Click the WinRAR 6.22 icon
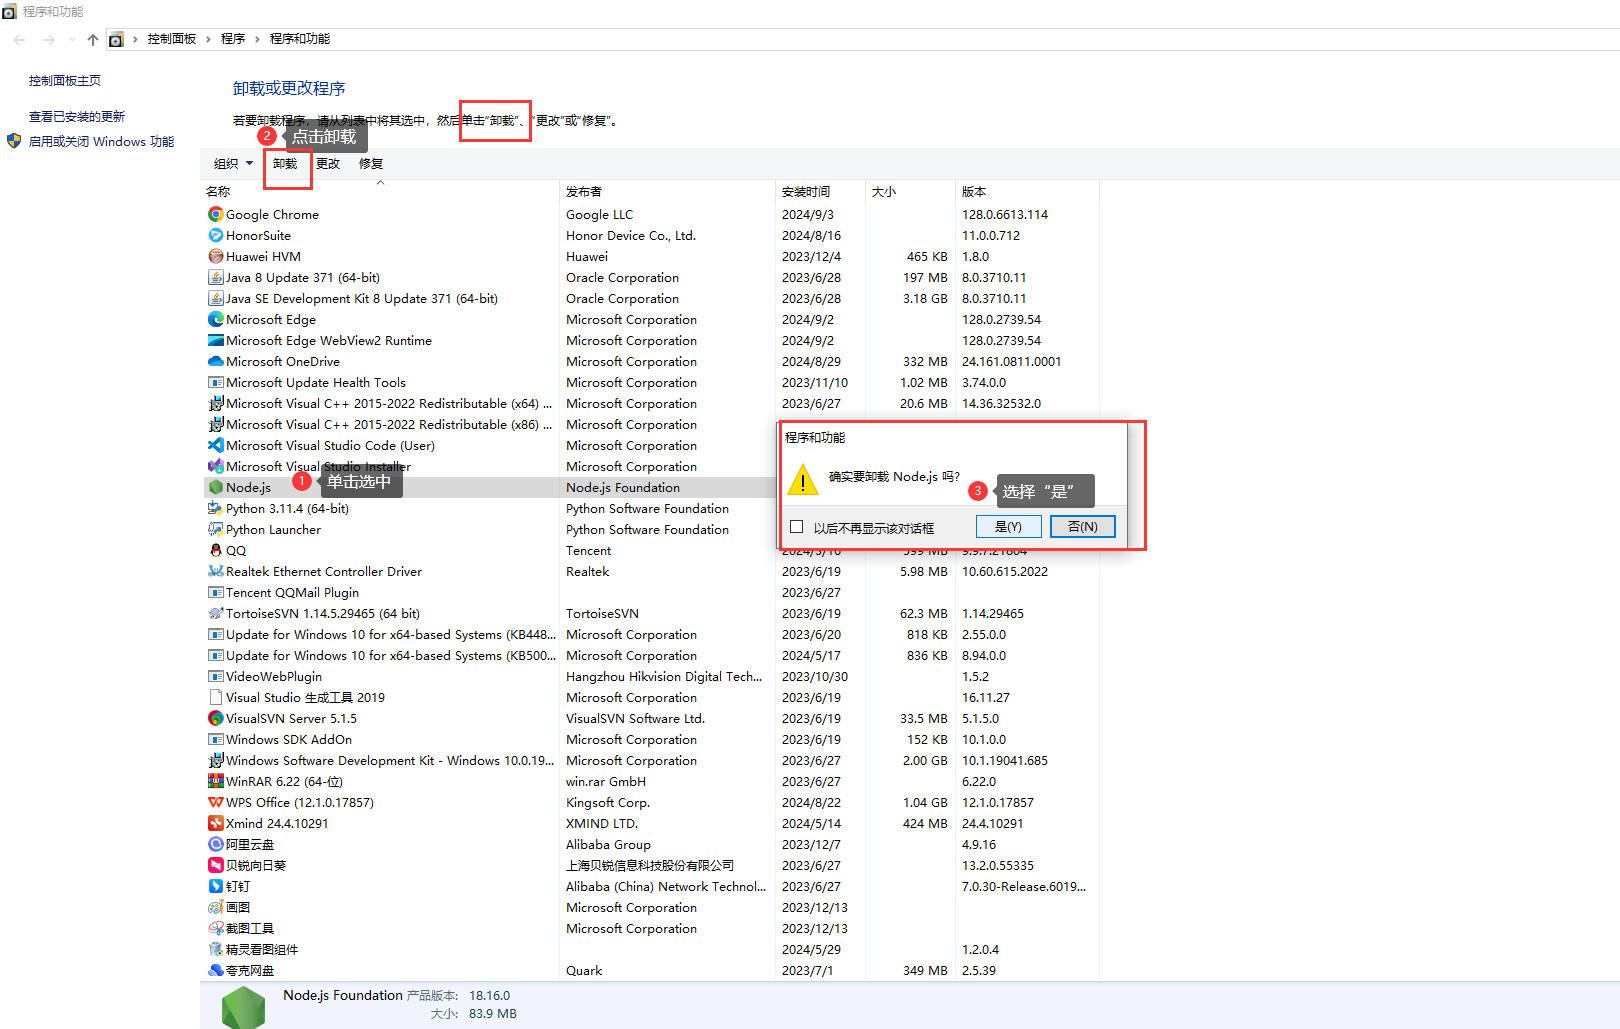The height and width of the screenshot is (1029, 1620). point(215,781)
